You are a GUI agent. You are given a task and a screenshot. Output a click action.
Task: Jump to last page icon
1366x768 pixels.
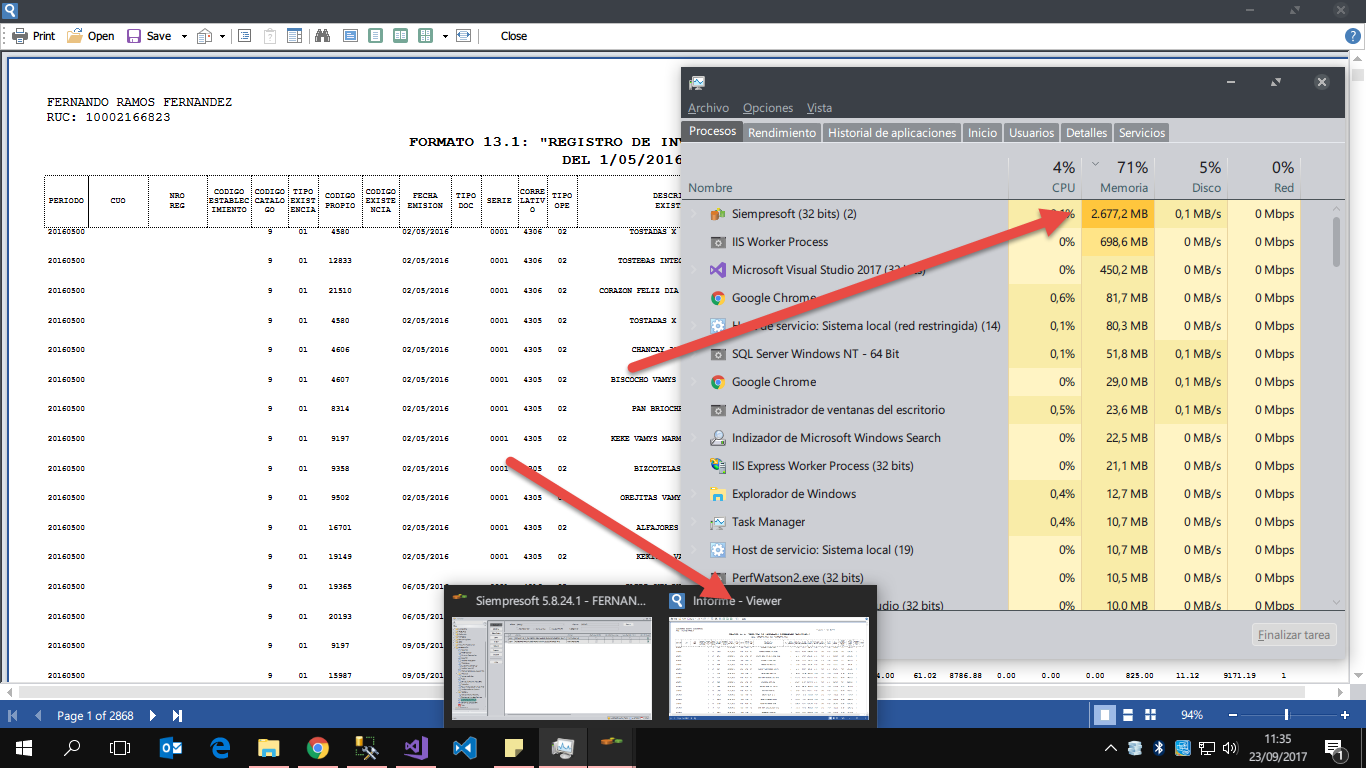click(x=177, y=715)
